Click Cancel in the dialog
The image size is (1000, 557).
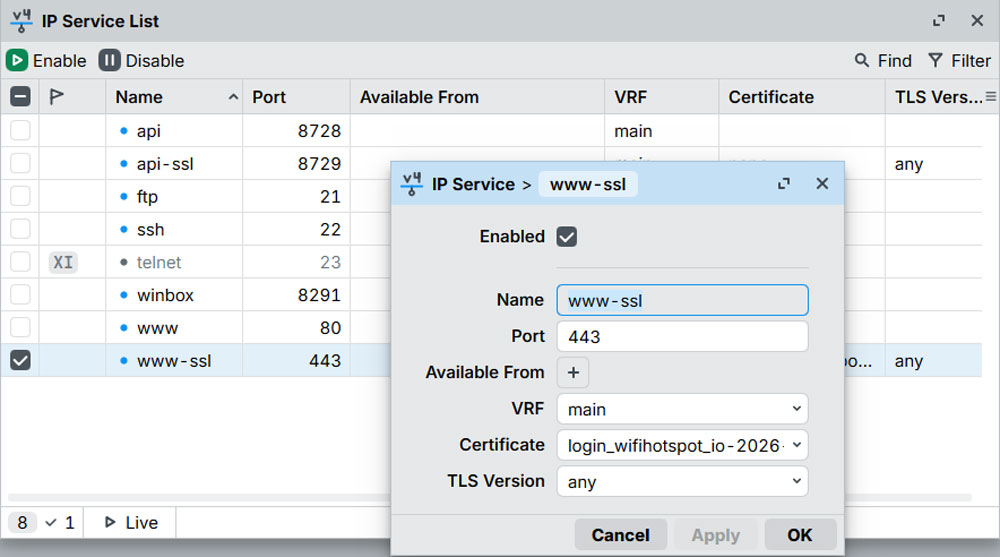[x=620, y=535]
